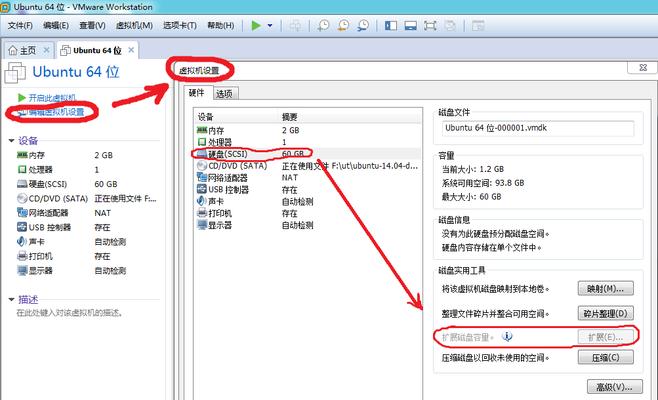Click the send Ctrl+Alt+Del toolbar icon
The height and width of the screenshot is (400, 658).
click(295, 26)
